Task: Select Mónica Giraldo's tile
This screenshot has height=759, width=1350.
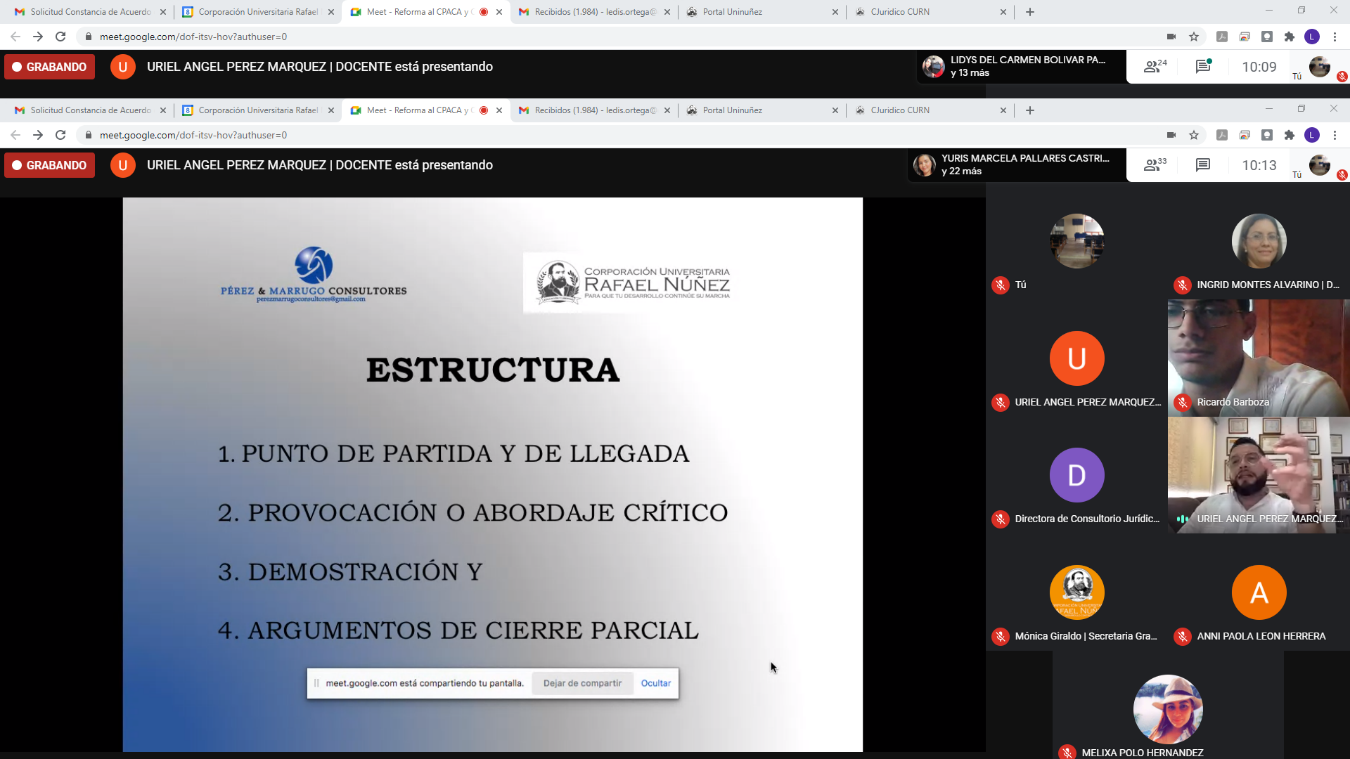Action: pyautogui.click(x=1077, y=591)
